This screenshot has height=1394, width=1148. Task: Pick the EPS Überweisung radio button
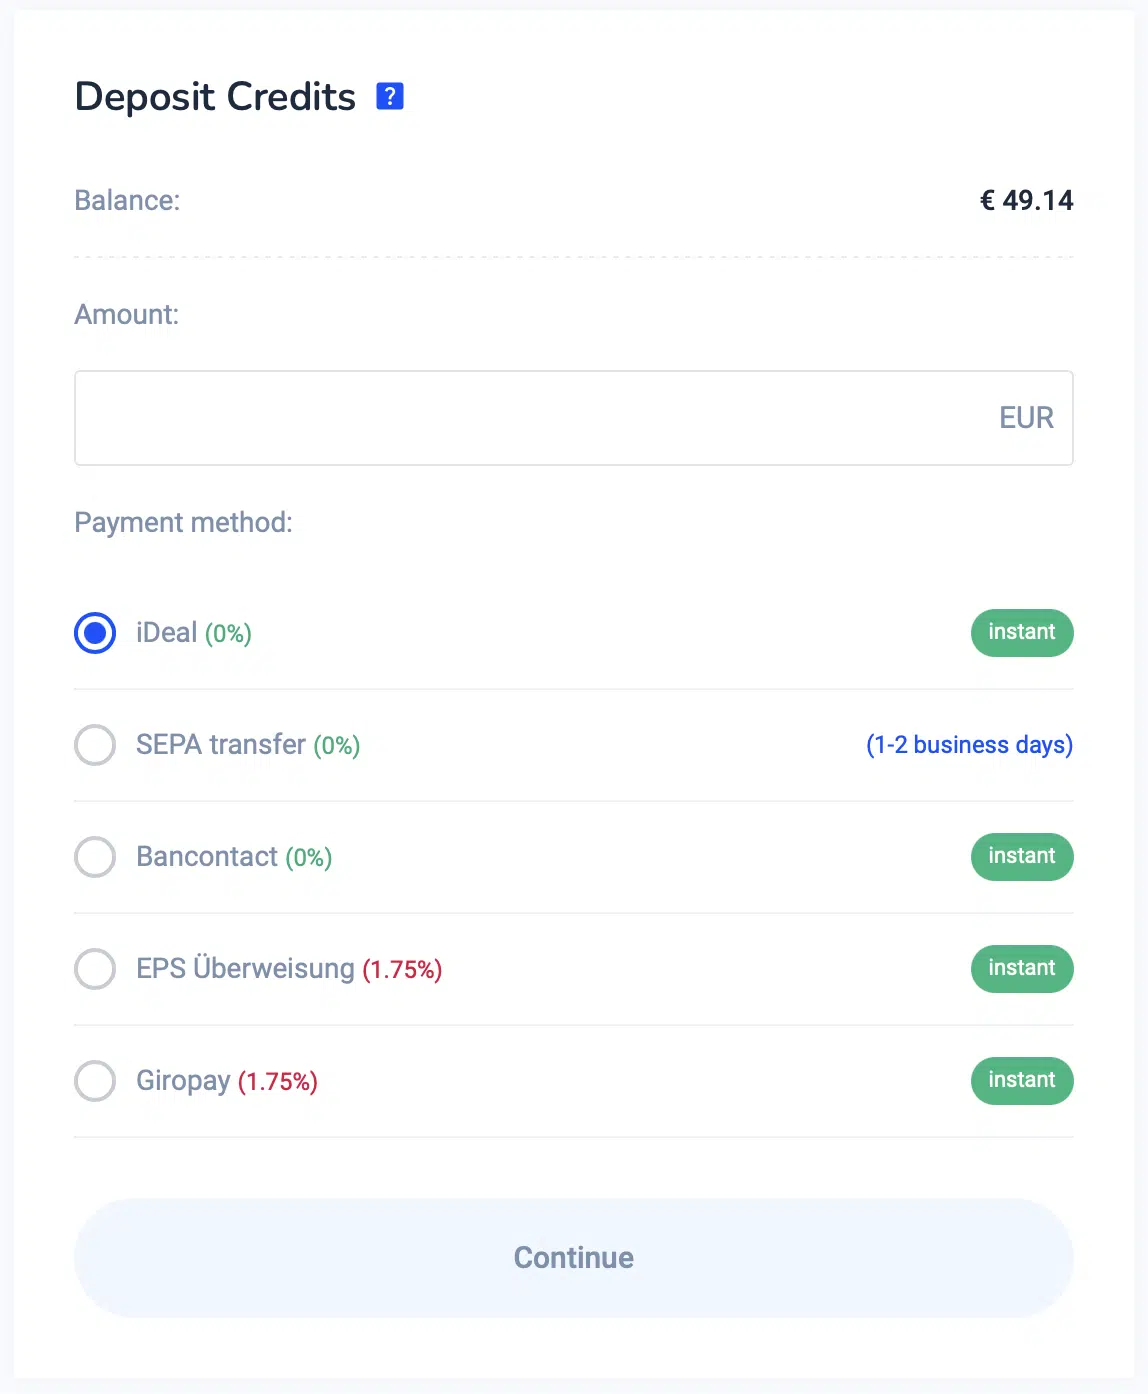pyautogui.click(x=95, y=969)
